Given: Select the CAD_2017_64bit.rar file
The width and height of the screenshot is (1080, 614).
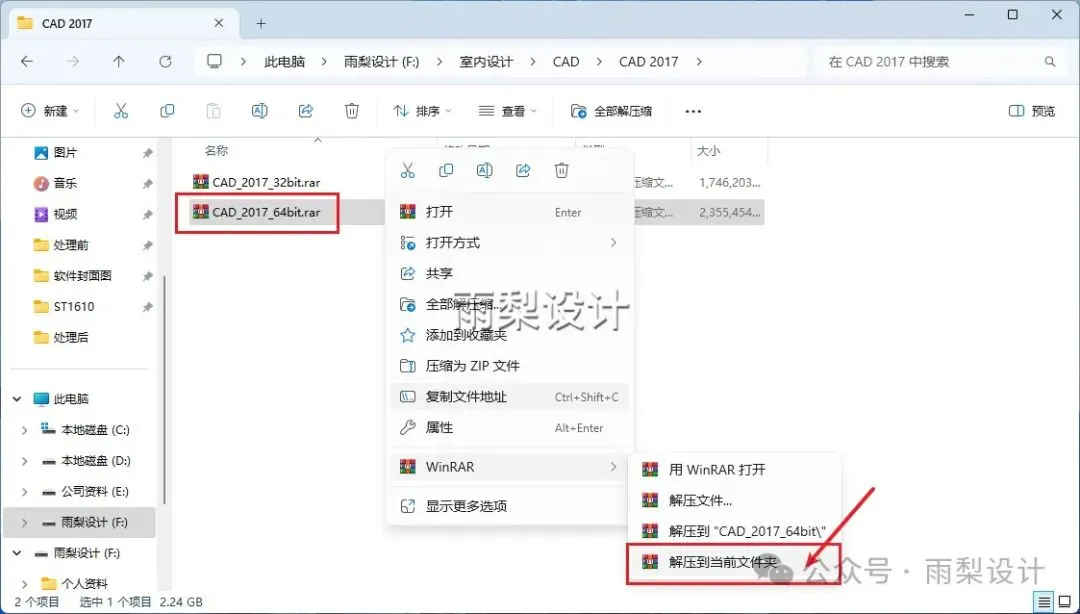Looking at the screenshot, I should [266, 212].
